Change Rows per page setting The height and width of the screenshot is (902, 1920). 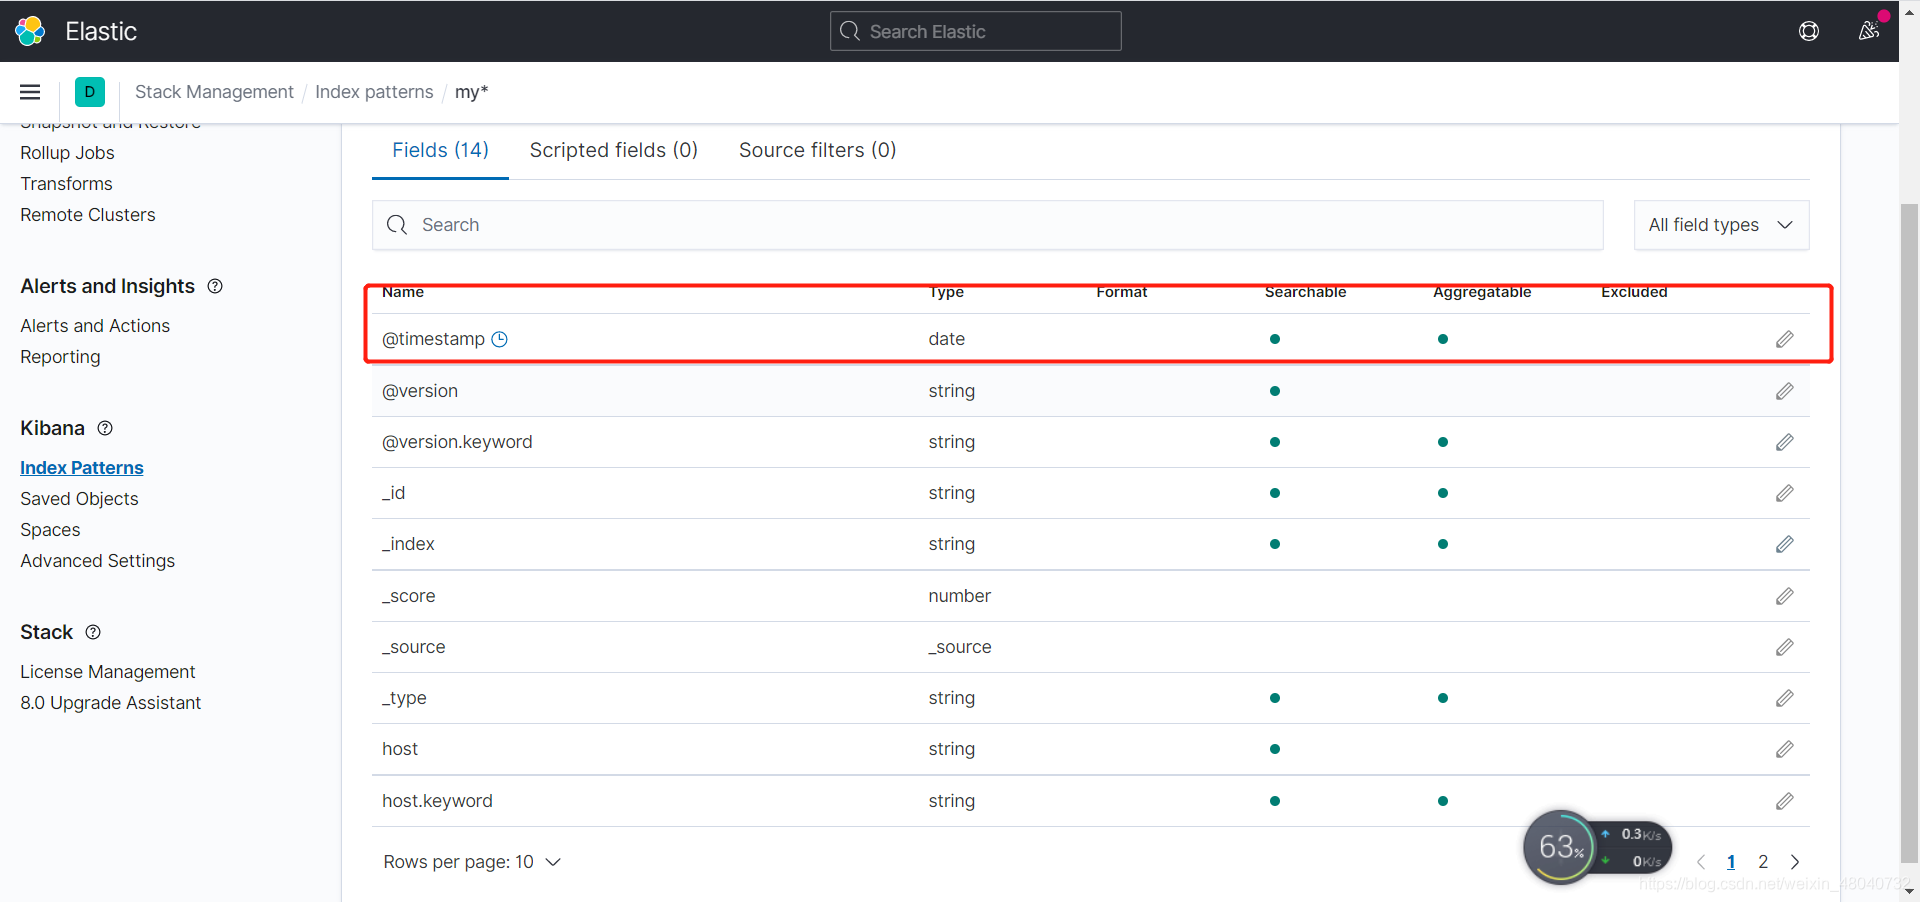(472, 862)
